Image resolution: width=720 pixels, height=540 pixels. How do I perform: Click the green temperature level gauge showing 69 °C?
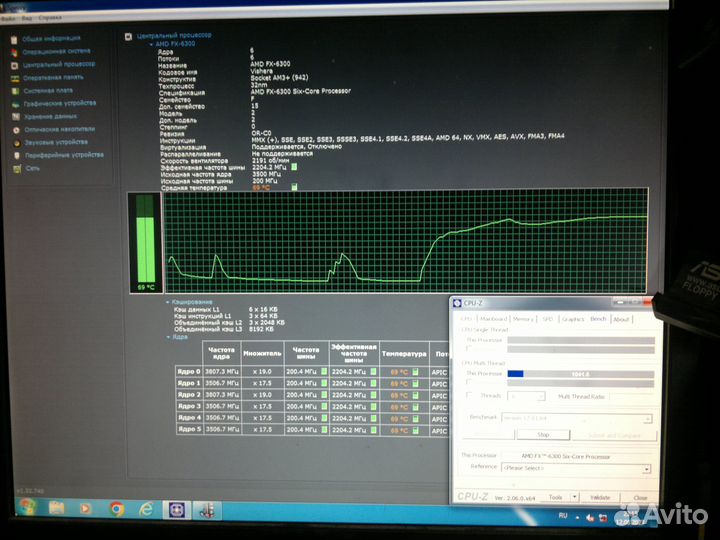tap(146, 243)
